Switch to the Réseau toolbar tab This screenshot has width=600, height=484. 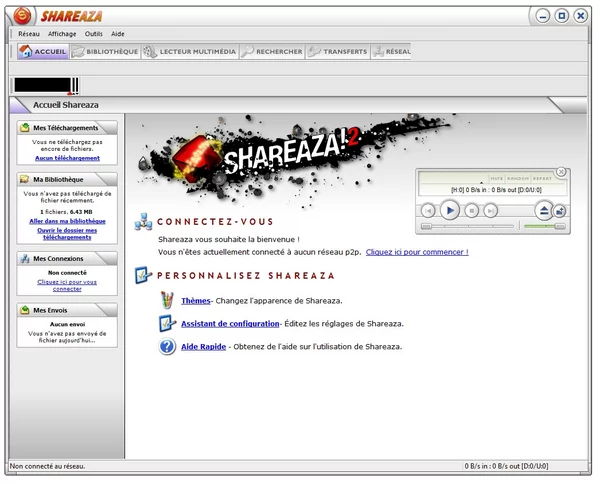click(x=391, y=51)
